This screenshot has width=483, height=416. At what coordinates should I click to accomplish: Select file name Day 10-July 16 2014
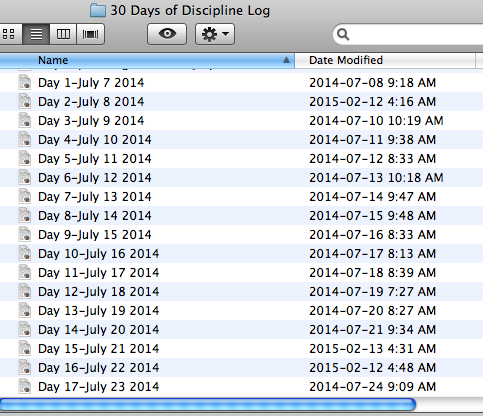(x=99, y=254)
